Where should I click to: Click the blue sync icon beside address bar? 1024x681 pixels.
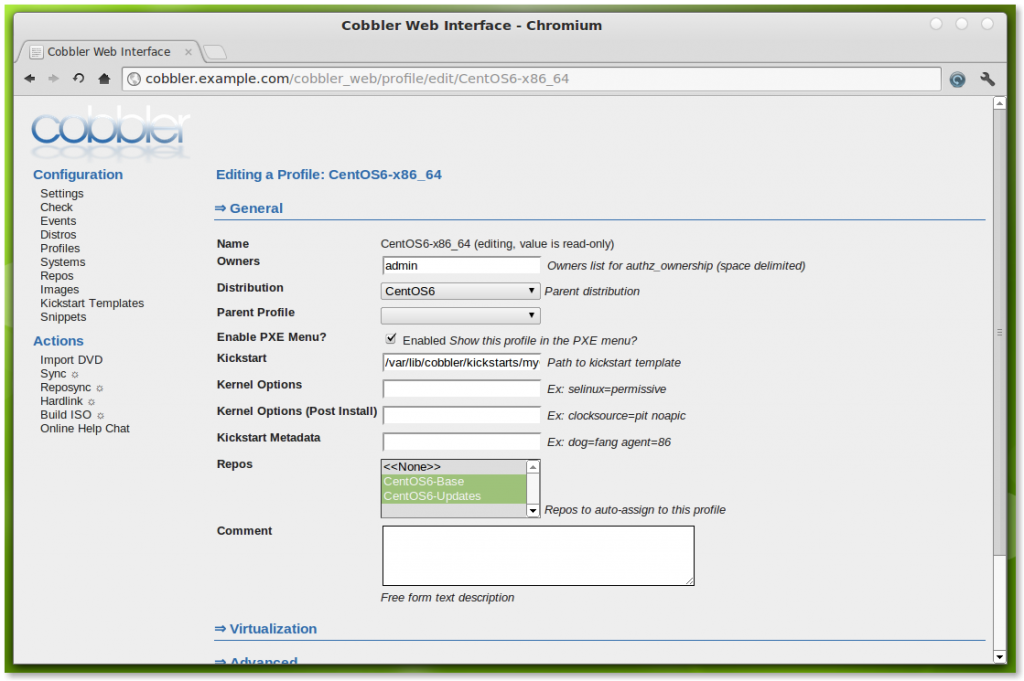pyautogui.click(x=957, y=79)
